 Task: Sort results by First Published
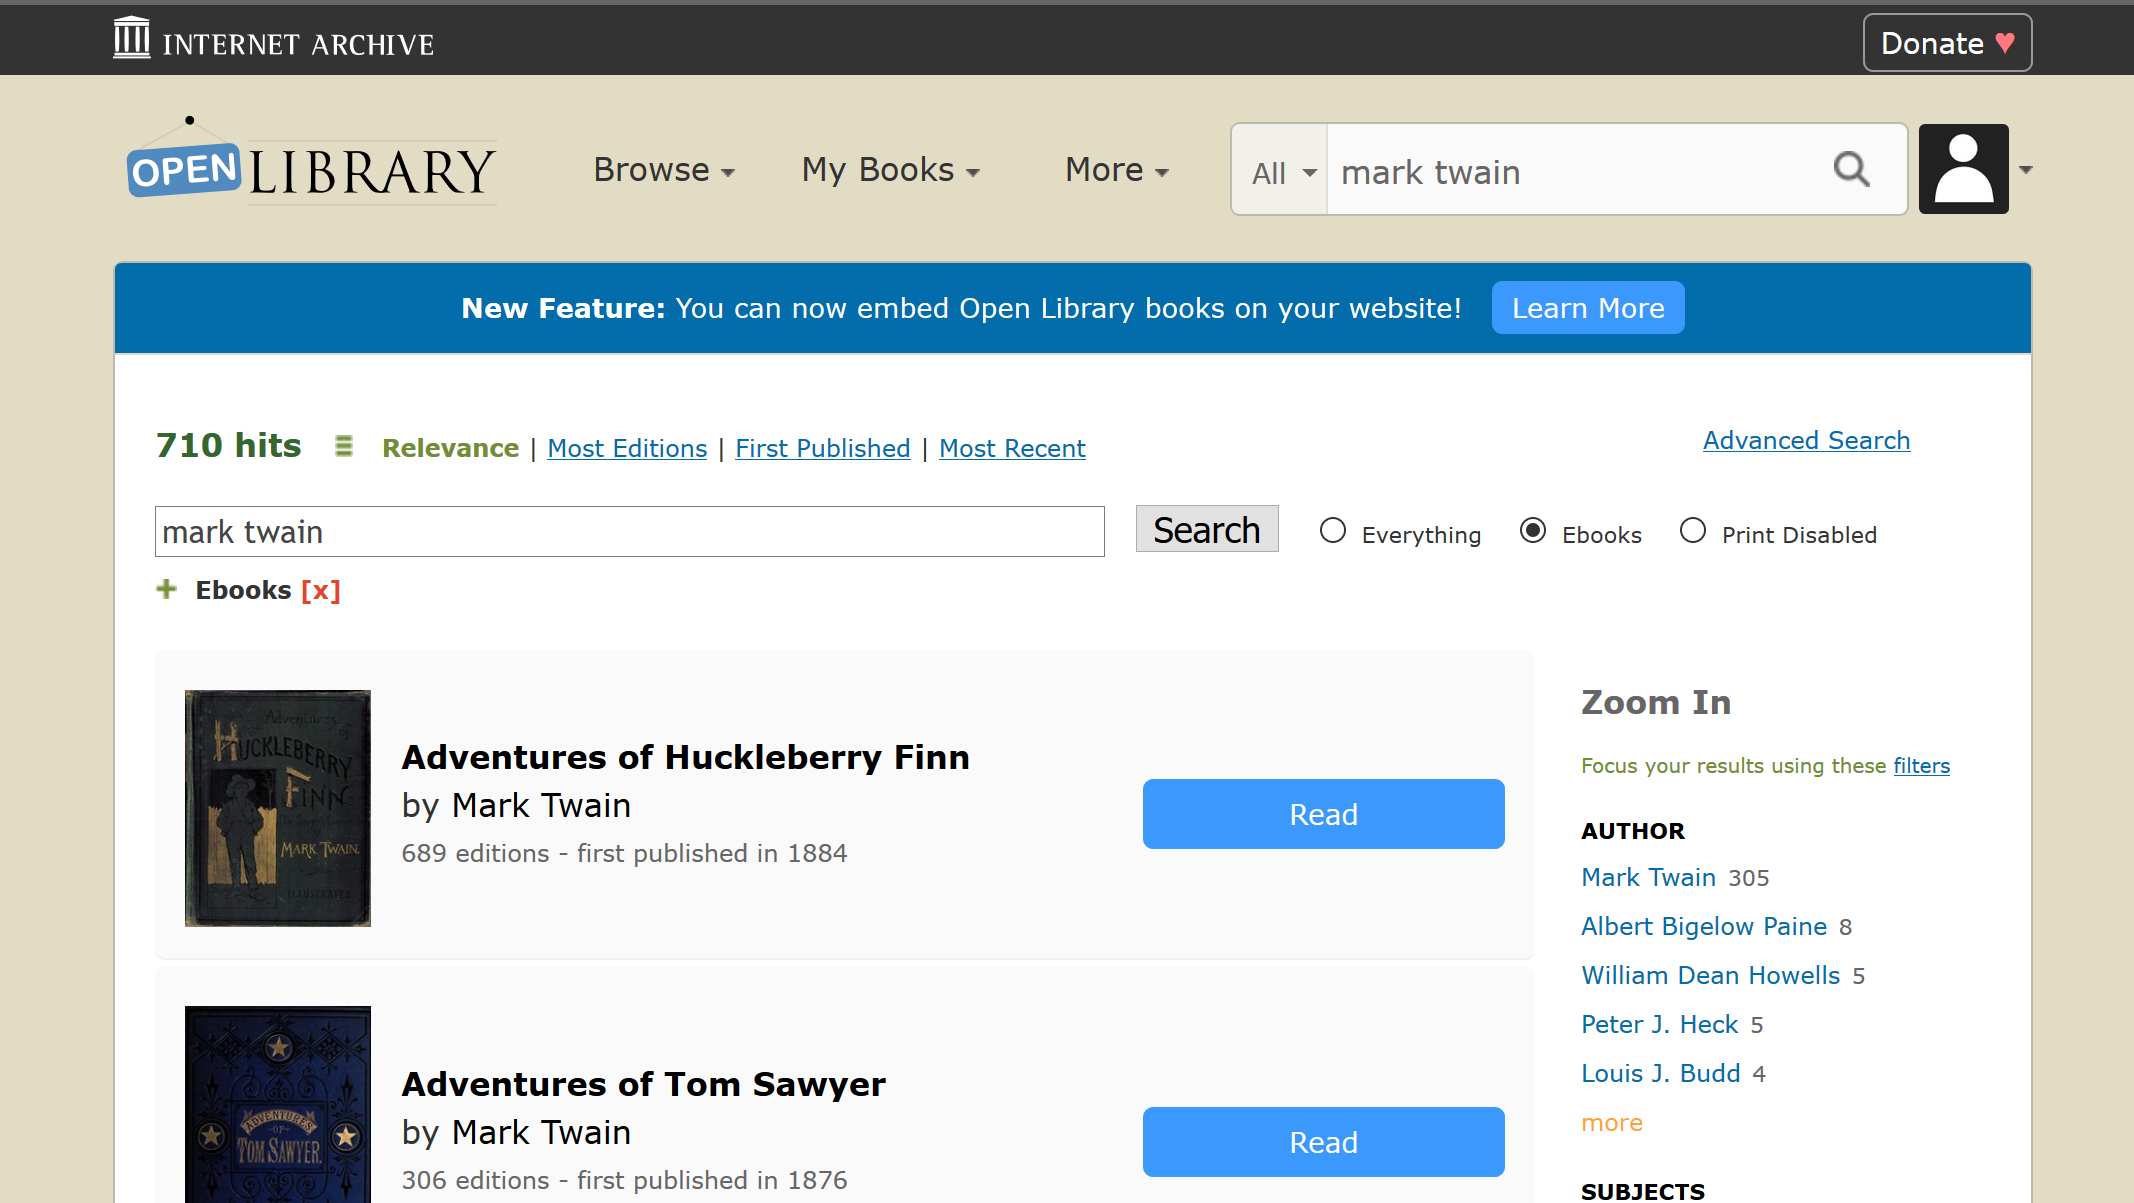822,448
